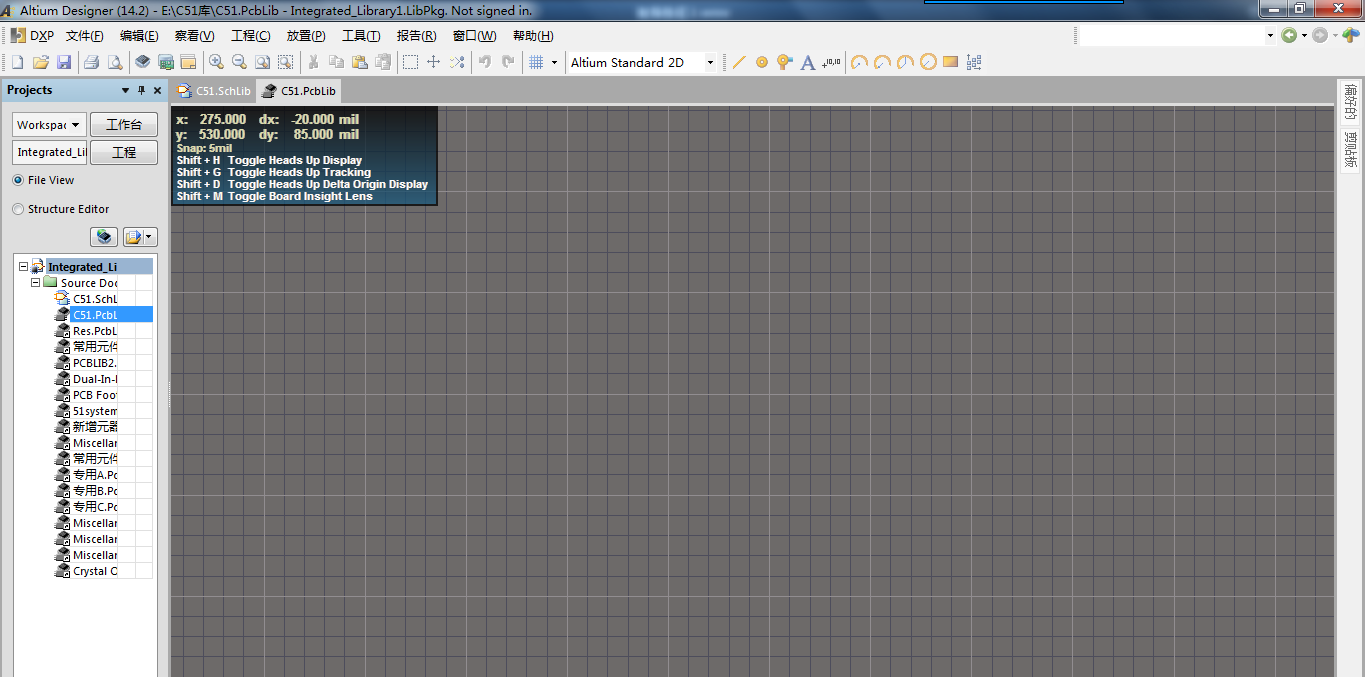Click the print icon
Viewport: 1365px width, 677px height.
coord(91,62)
